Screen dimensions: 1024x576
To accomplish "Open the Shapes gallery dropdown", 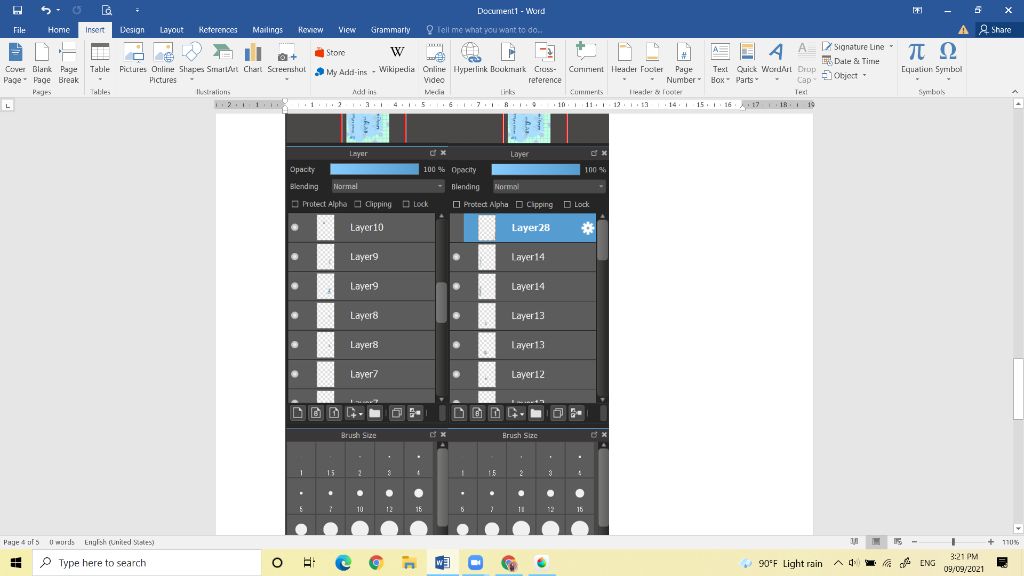I will point(191,80).
